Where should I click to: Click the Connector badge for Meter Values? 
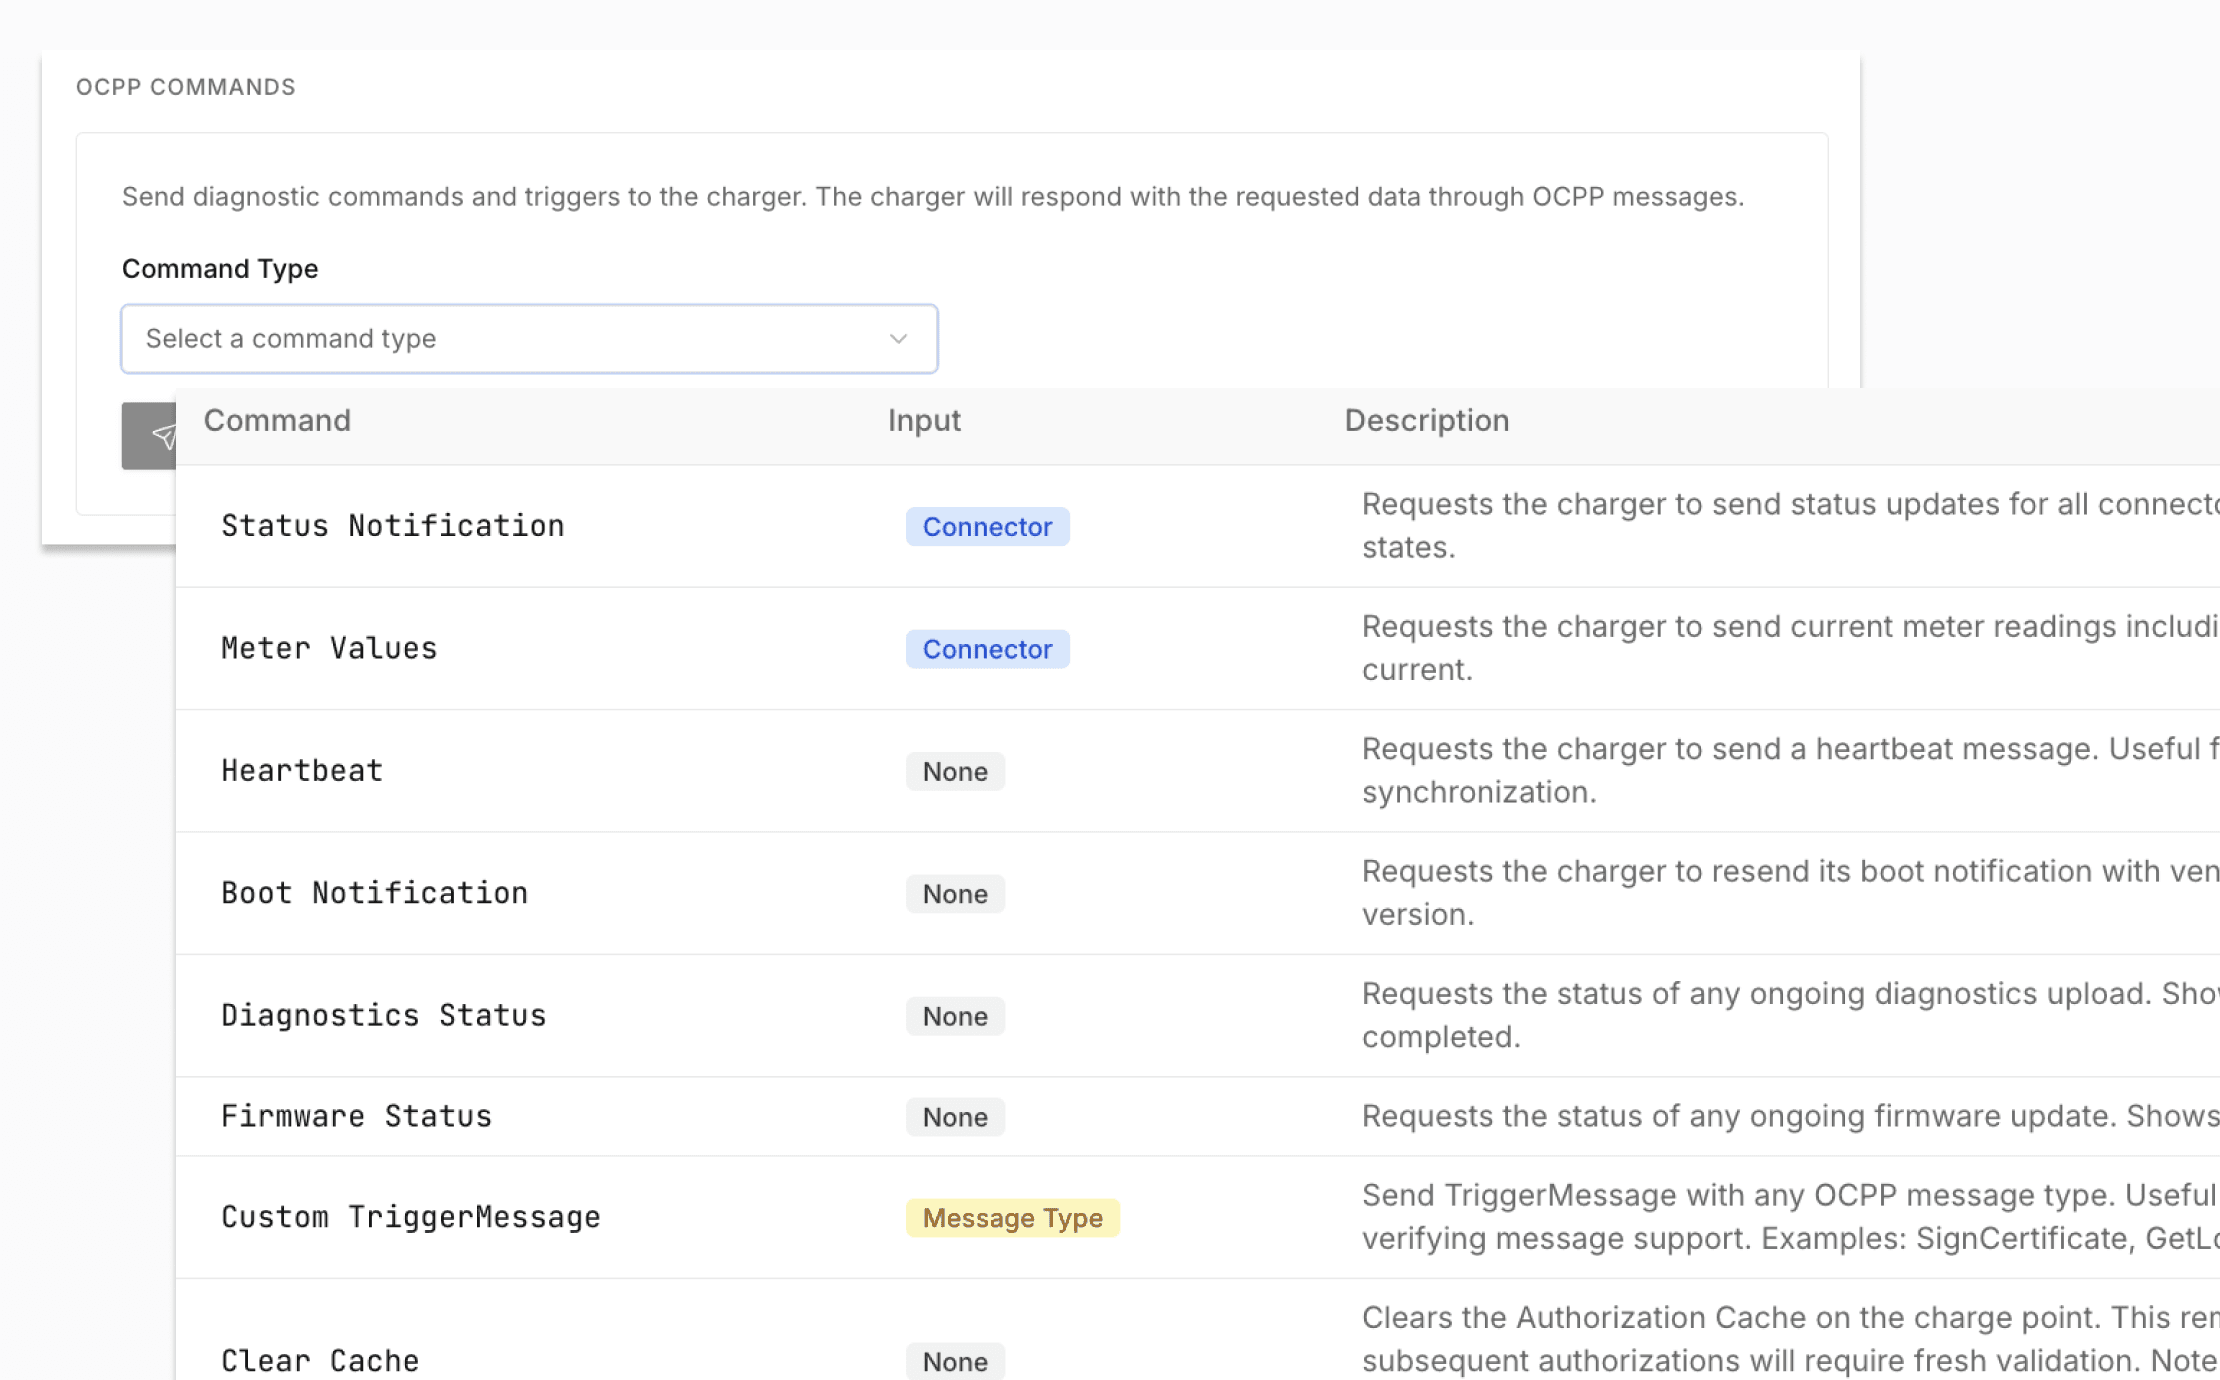[x=987, y=649]
